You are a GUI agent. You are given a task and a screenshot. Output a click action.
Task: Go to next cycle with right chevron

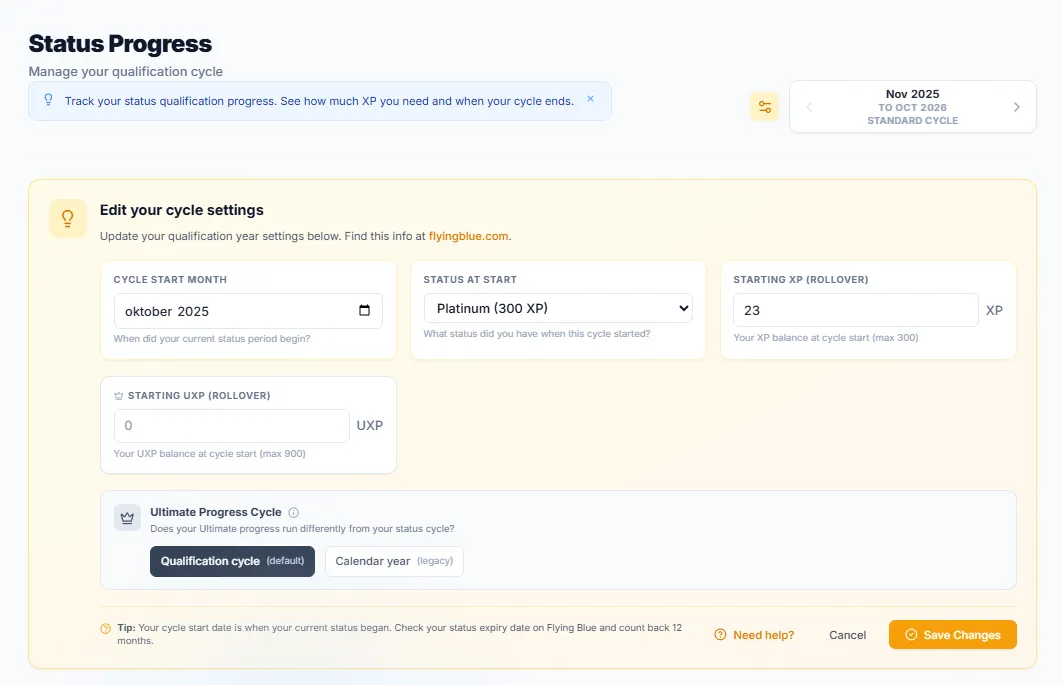point(1016,107)
